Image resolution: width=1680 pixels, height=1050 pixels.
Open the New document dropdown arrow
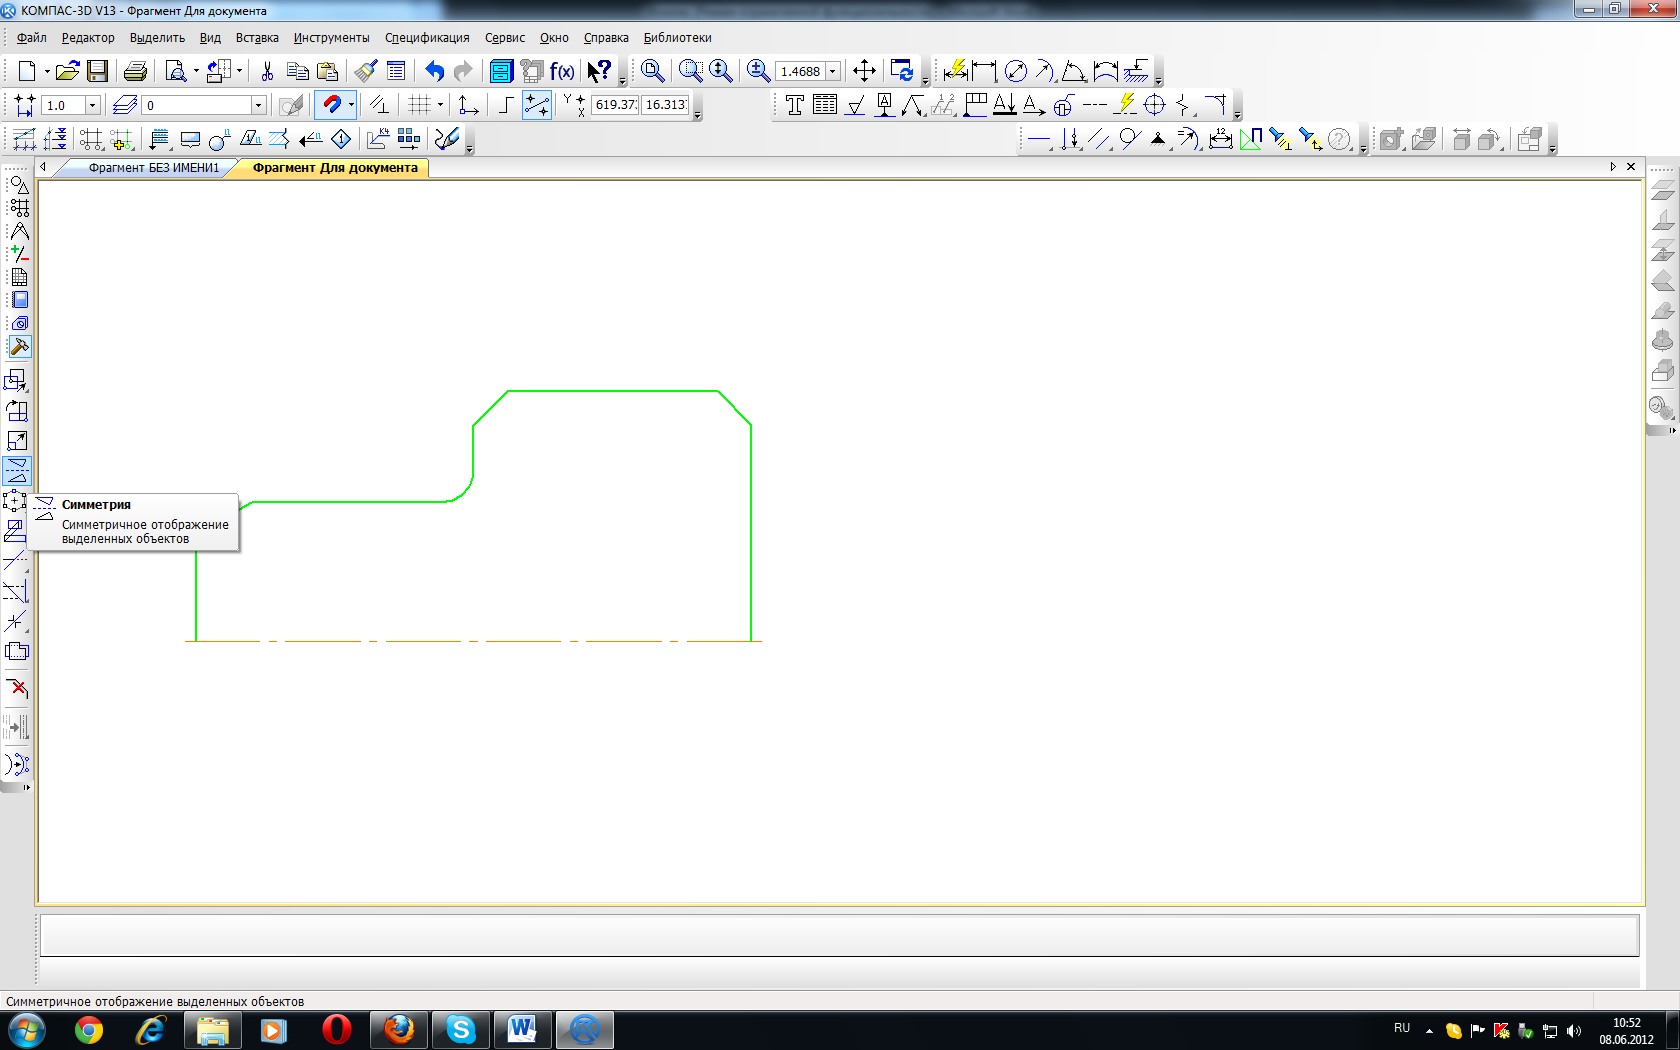tap(46, 71)
